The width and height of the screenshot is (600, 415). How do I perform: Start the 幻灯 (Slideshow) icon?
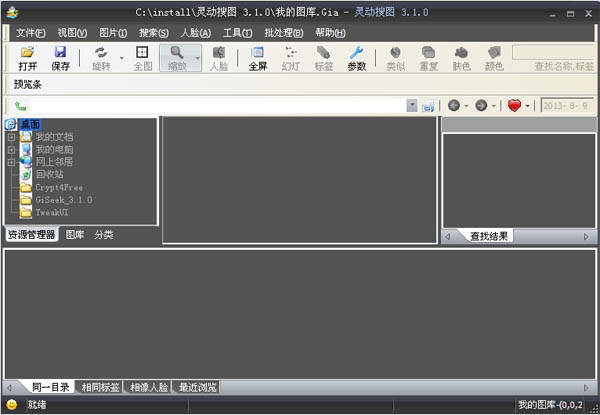pos(290,58)
